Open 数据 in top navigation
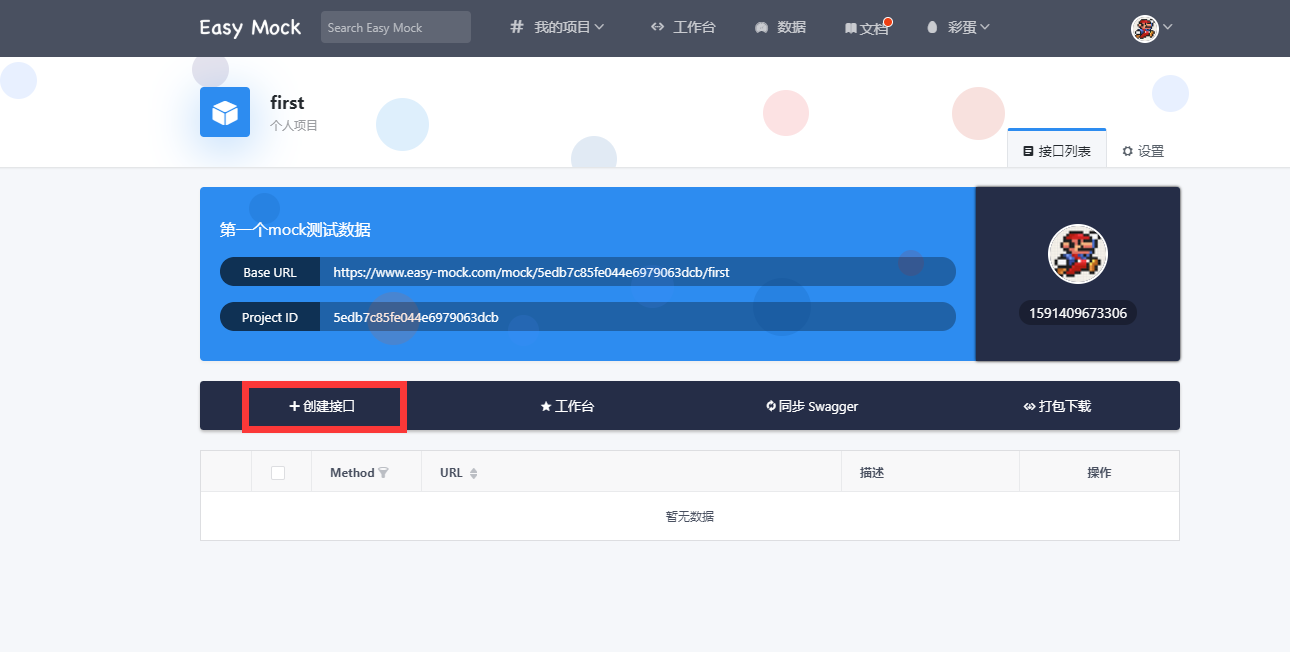Screen dimensions: 1290x652 tap(780, 27)
